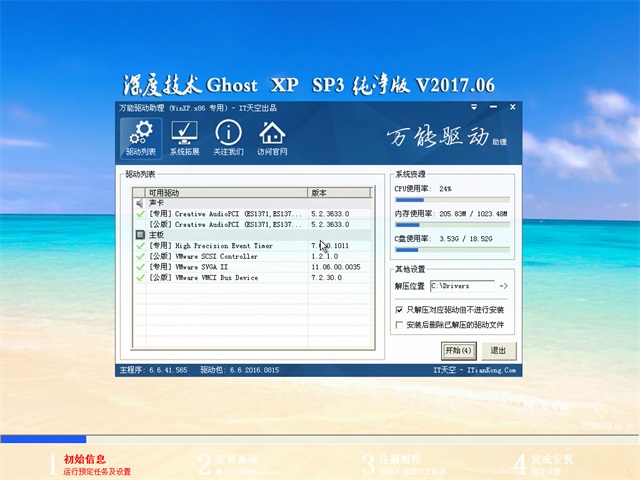
Task: Open the title bar dropdown menu arrow icon
Action: point(474,107)
